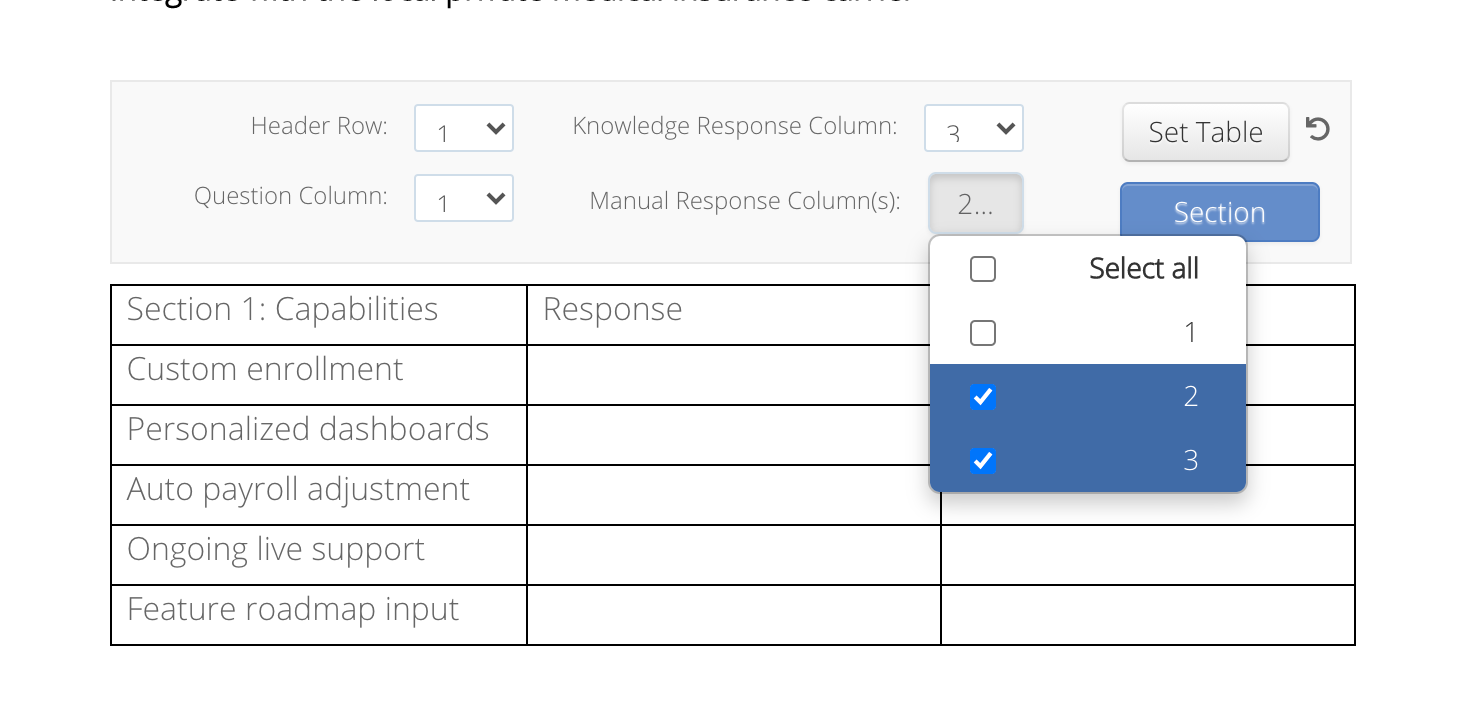Click the 'Personalized dashboards' row label
This screenshot has height=706, width=1471.
point(308,430)
